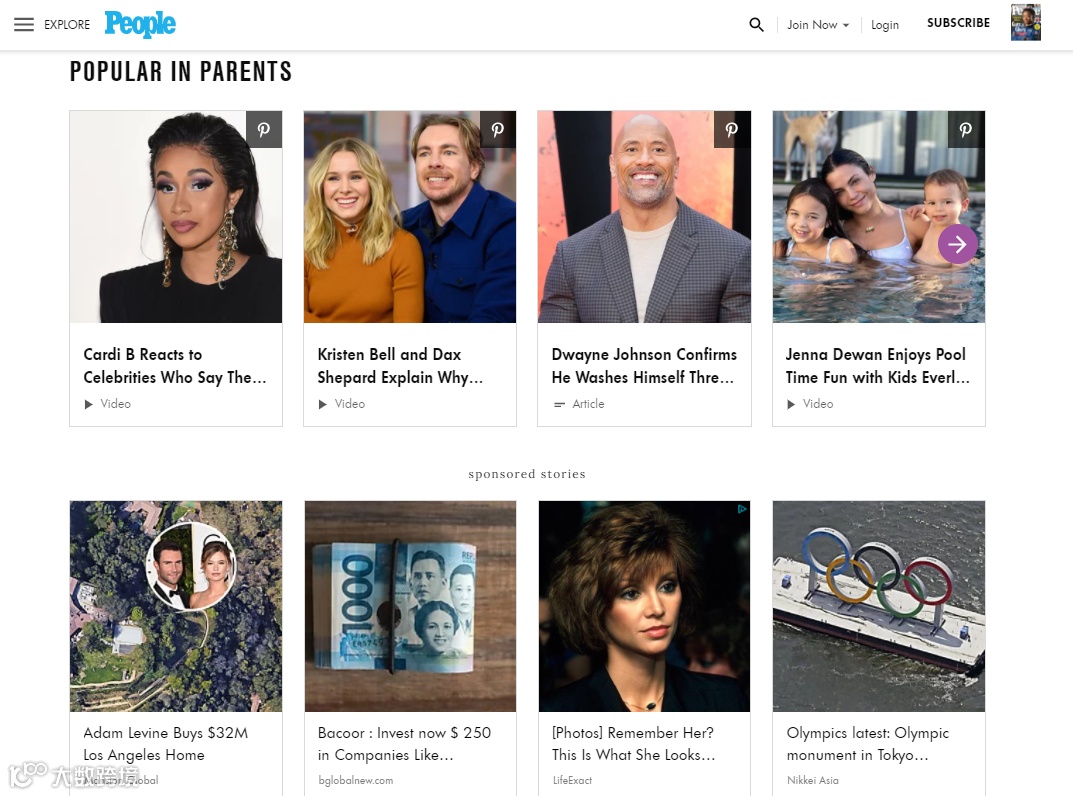This screenshot has width=1073, height=796.
Task: Click the AdChoices icon on Remember Her ad
Action: click(742, 509)
